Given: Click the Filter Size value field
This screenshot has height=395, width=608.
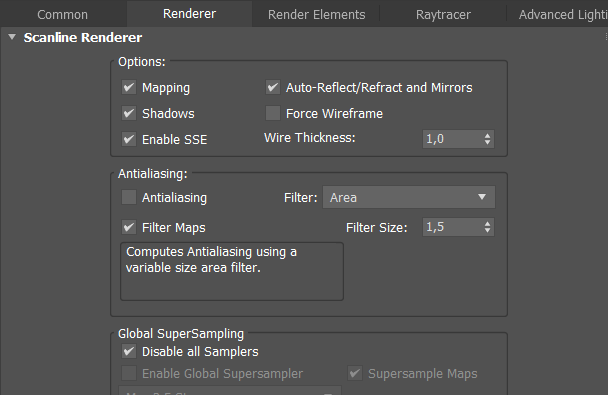Looking at the screenshot, I should click(x=452, y=227).
